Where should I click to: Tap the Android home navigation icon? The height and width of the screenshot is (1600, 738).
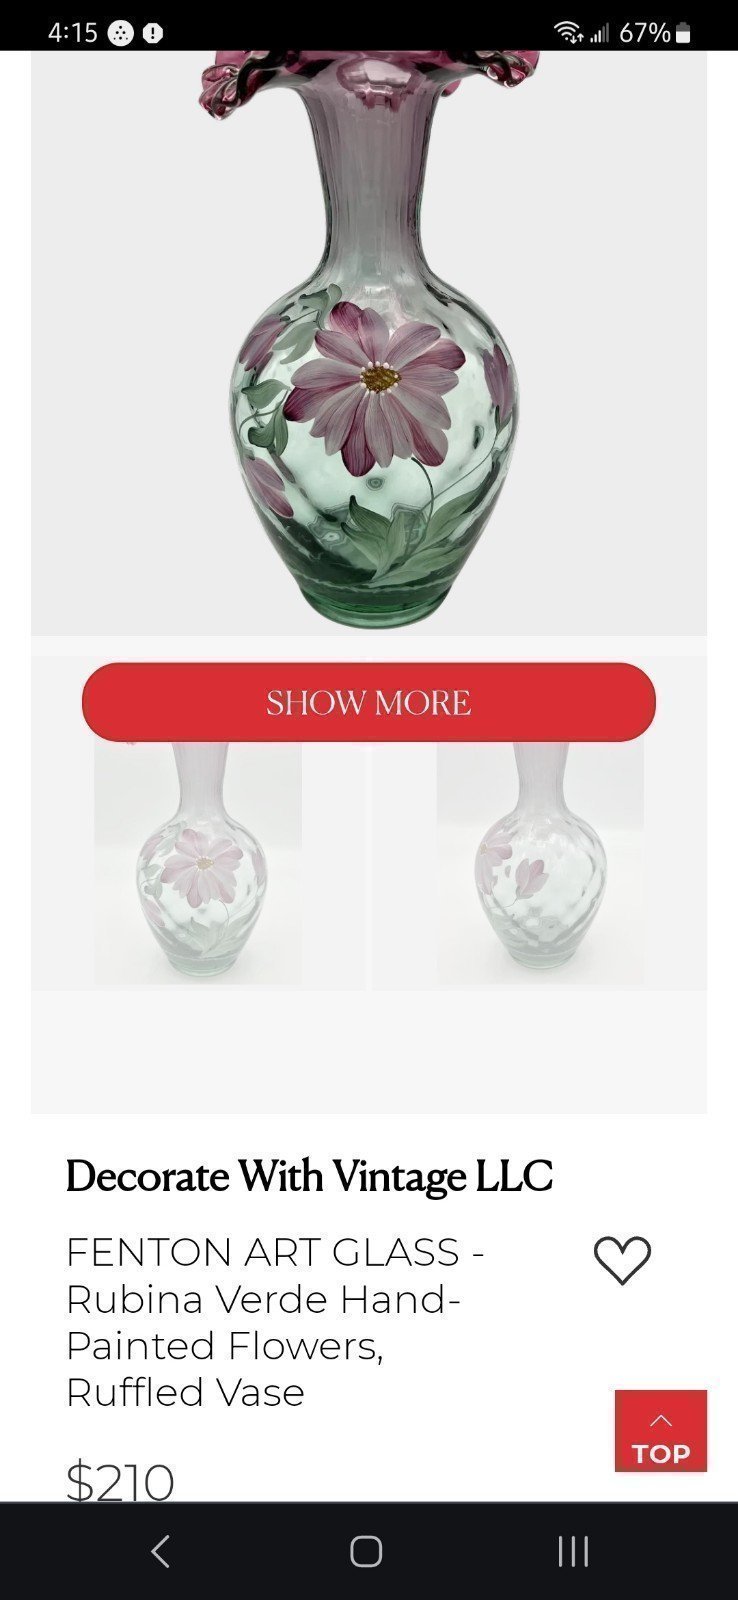(366, 1551)
